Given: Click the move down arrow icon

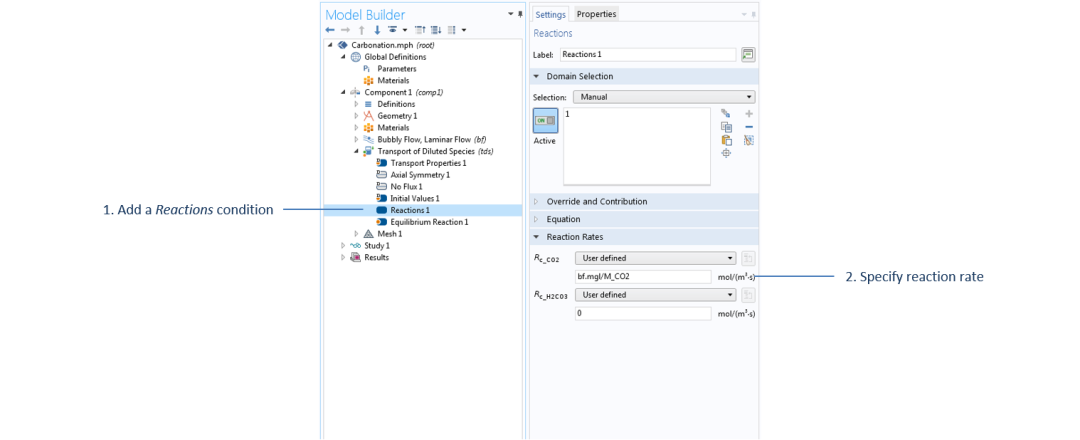Looking at the screenshot, I should coord(377,30).
